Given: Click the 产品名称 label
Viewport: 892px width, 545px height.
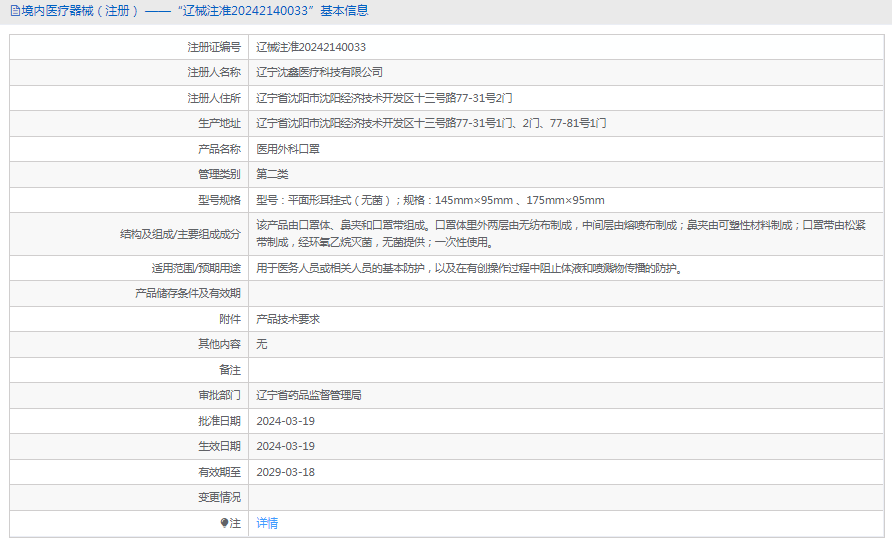Looking at the screenshot, I should [219, 149].
